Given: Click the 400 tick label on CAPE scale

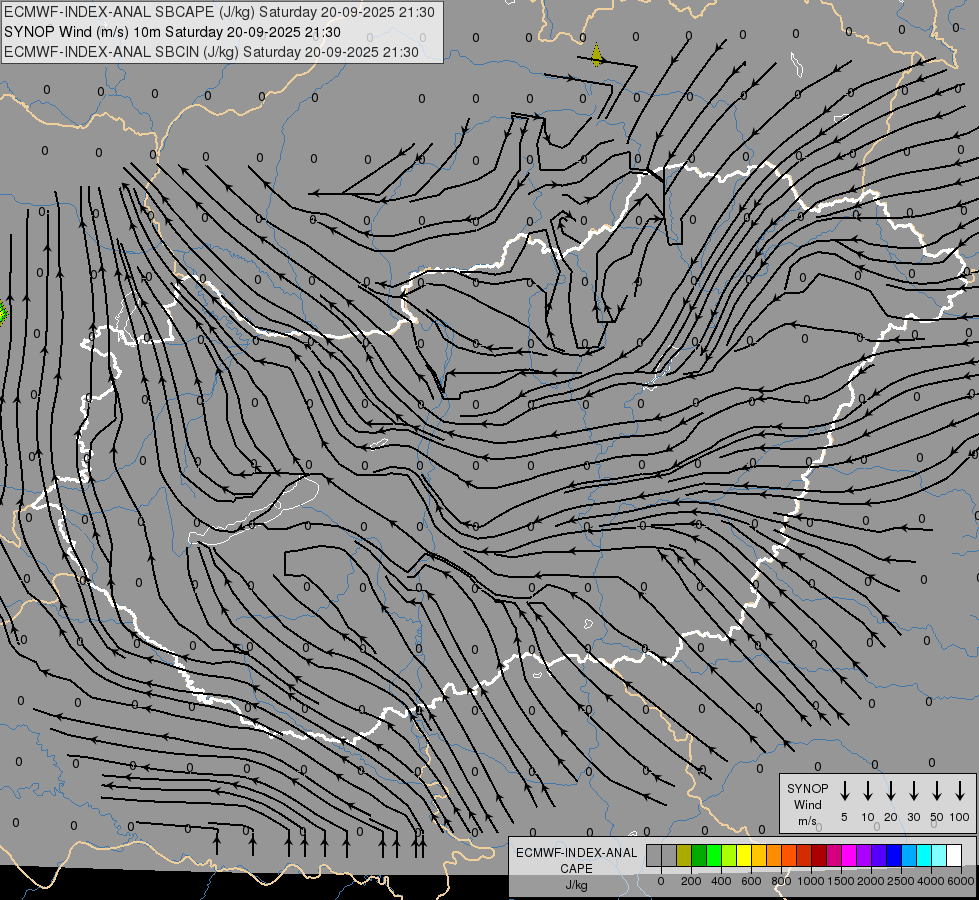Looking at the screenshot, I should coord(721,881).
